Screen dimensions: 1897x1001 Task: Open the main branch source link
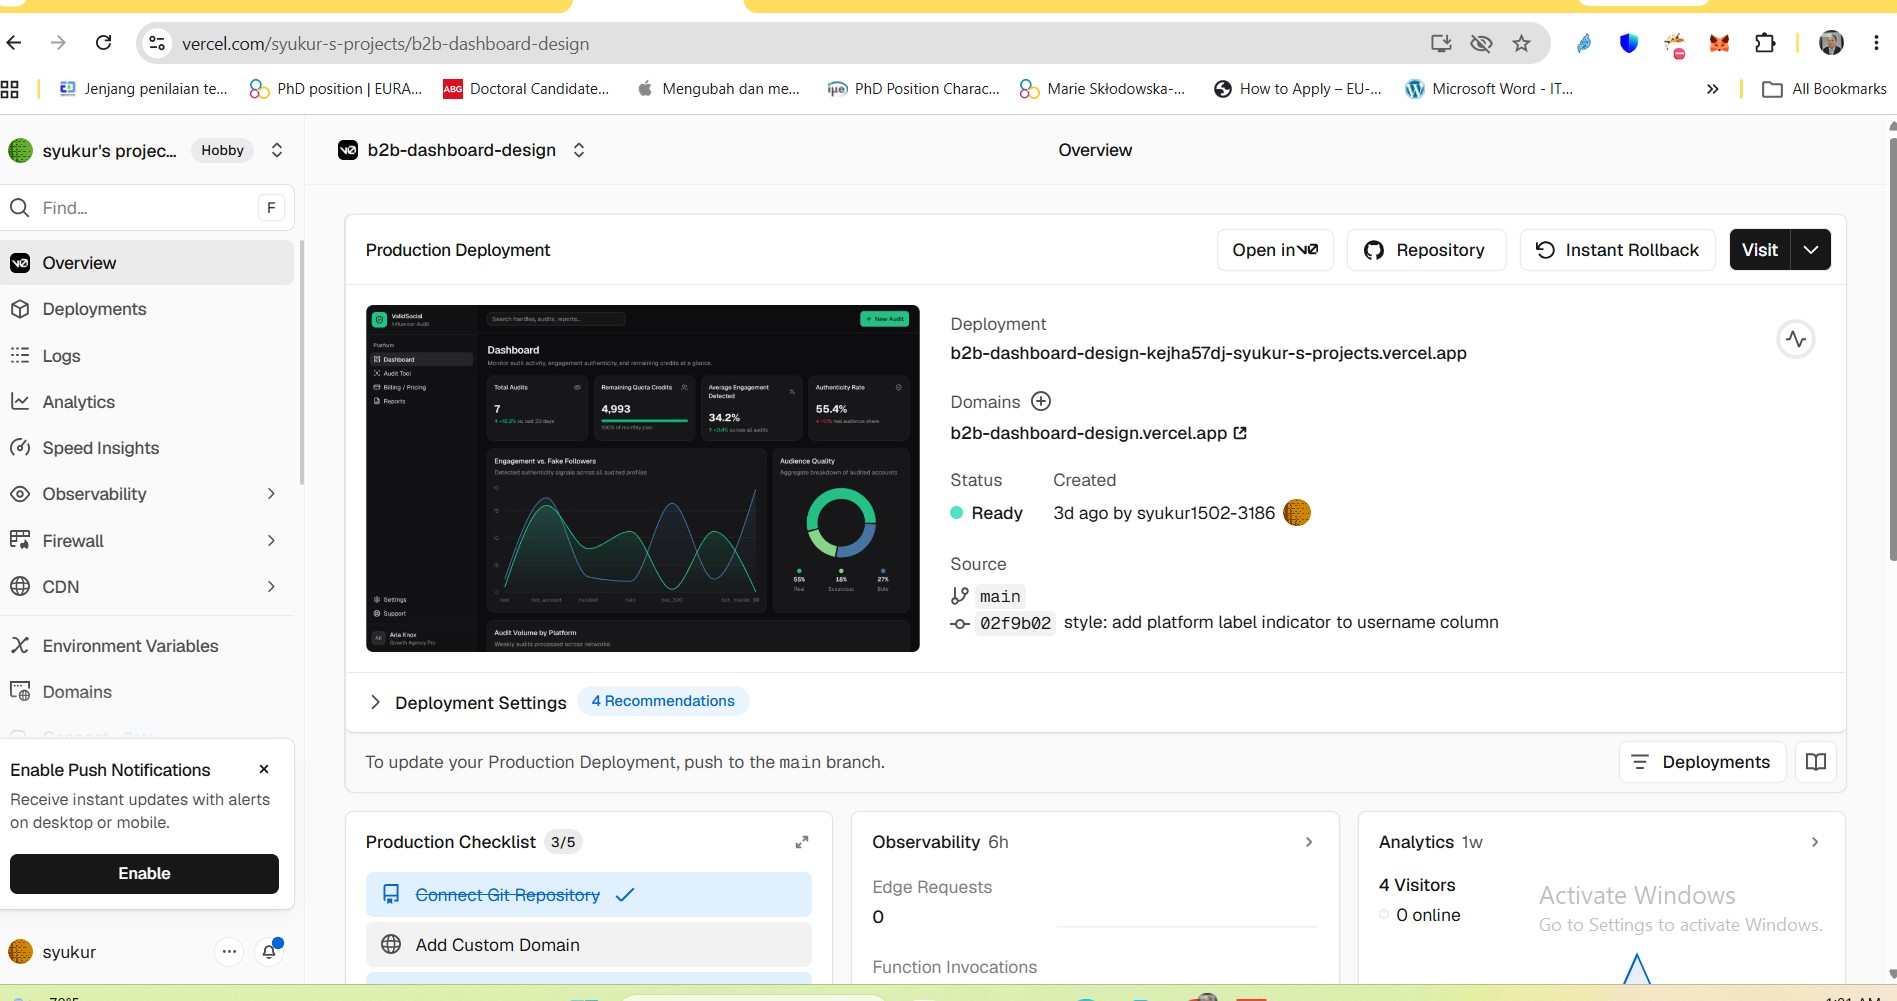(x=999, y=596)
